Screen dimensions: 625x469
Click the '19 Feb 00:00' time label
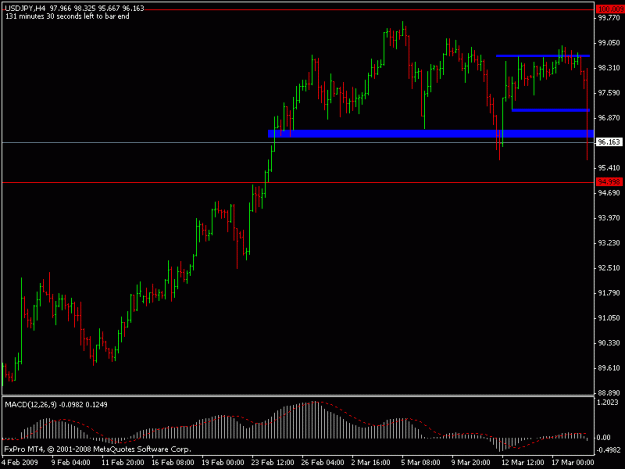[x=222, y=462]
